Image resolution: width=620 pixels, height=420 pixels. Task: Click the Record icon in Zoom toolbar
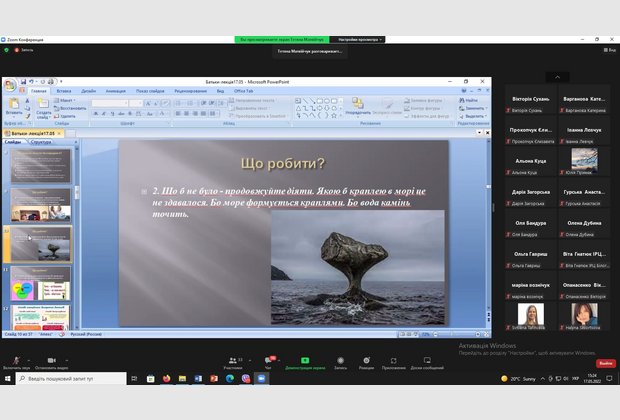click(x=340, y=360)
